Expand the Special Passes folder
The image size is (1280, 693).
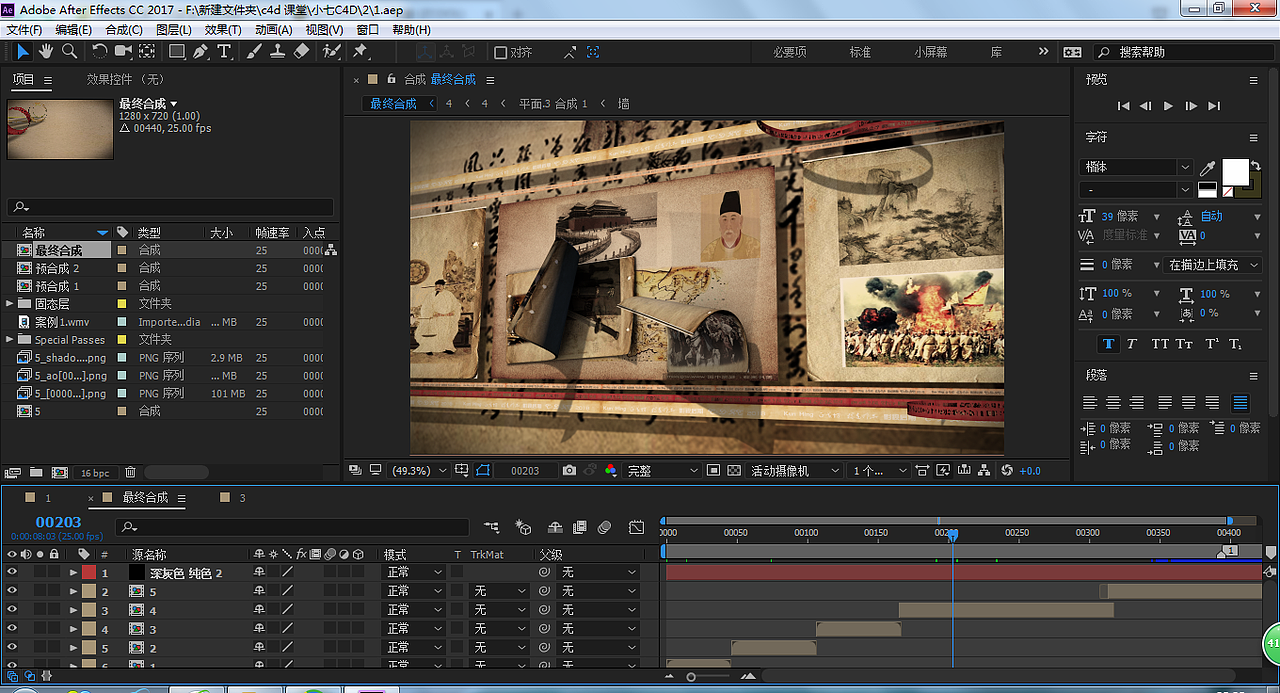coord(10,340)
